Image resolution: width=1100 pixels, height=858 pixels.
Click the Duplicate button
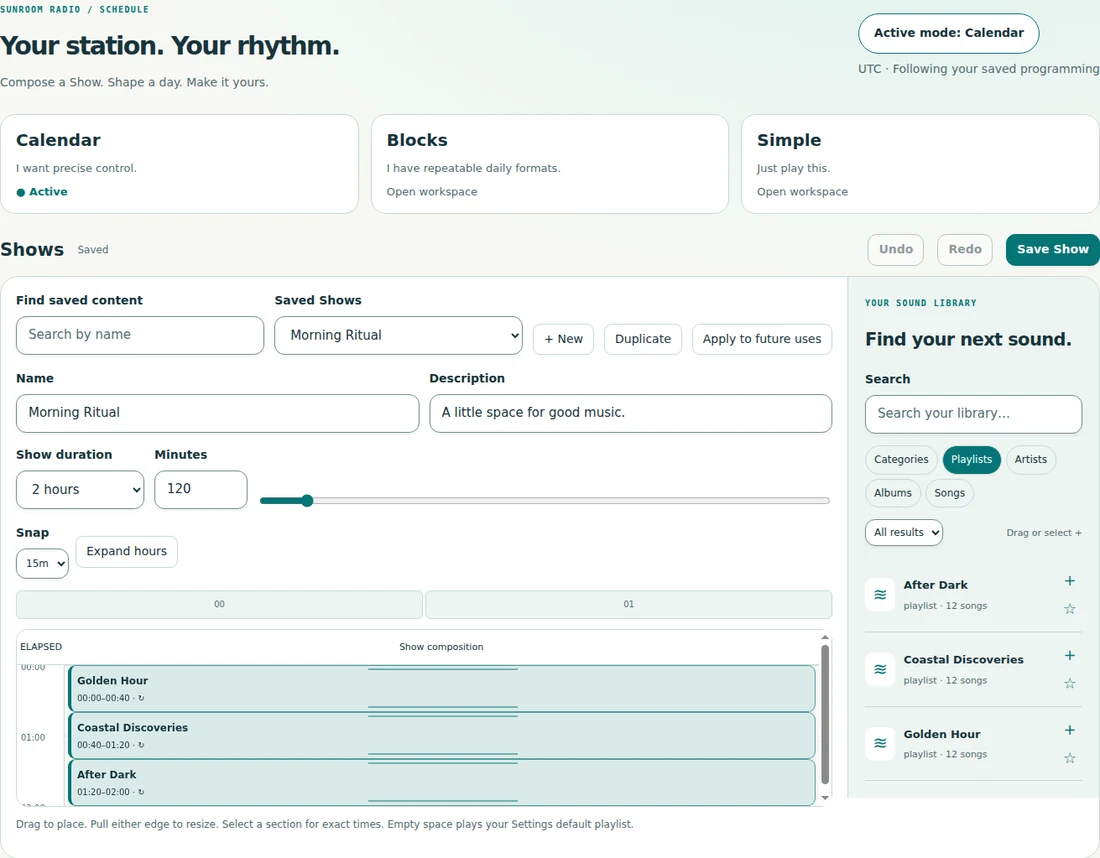643,339
